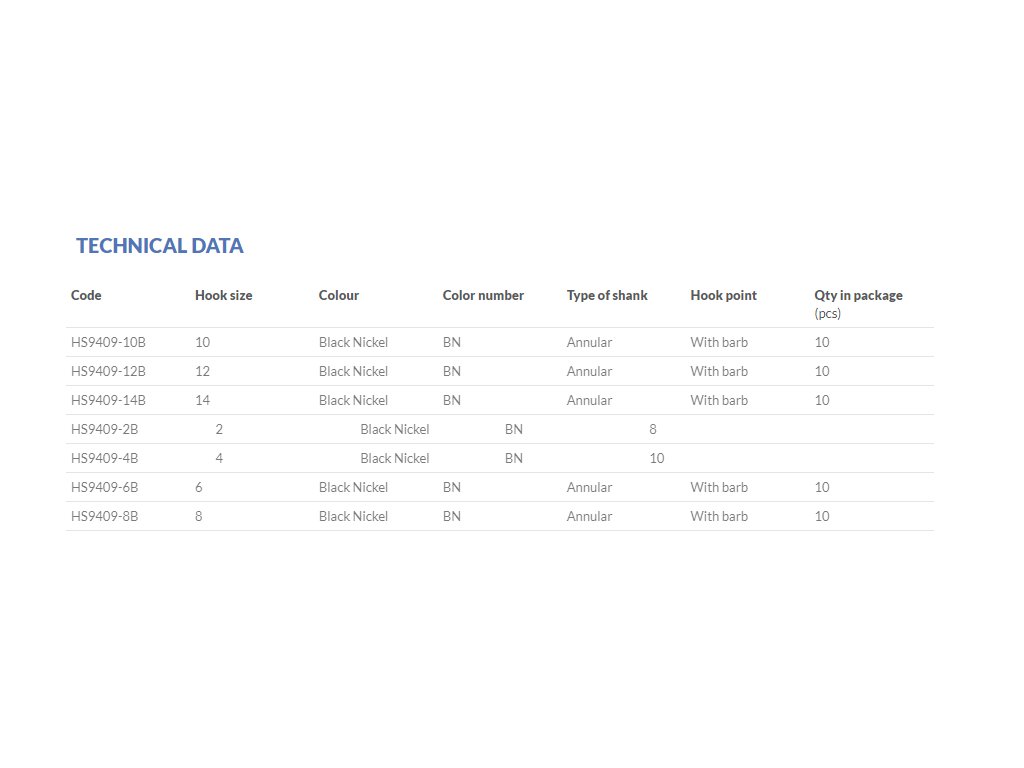The height and width of the screenshot is (768, 1024).
Task: Click Annular in the HS9409-8B row
Action: click(589, 516)
